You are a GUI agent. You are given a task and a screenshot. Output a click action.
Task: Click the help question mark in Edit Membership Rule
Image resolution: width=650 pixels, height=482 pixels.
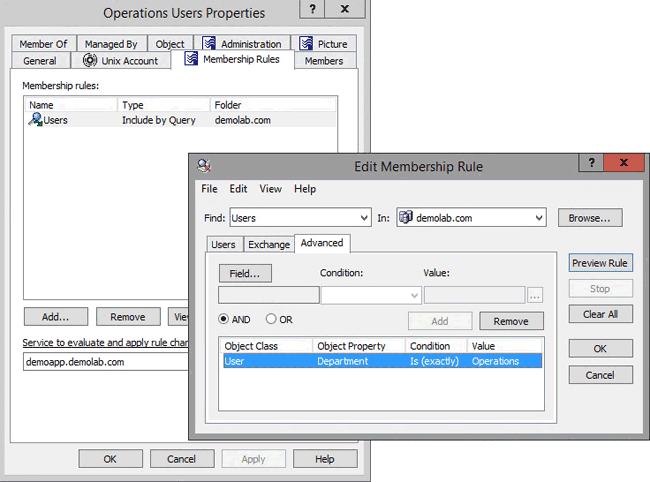pyautogui.click(x=591, y=162)
